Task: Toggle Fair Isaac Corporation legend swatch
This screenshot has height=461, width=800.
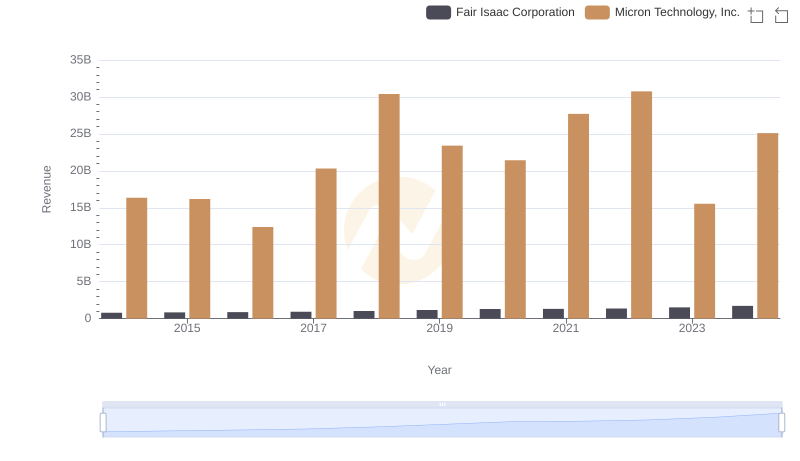Action: pos(438,12)
